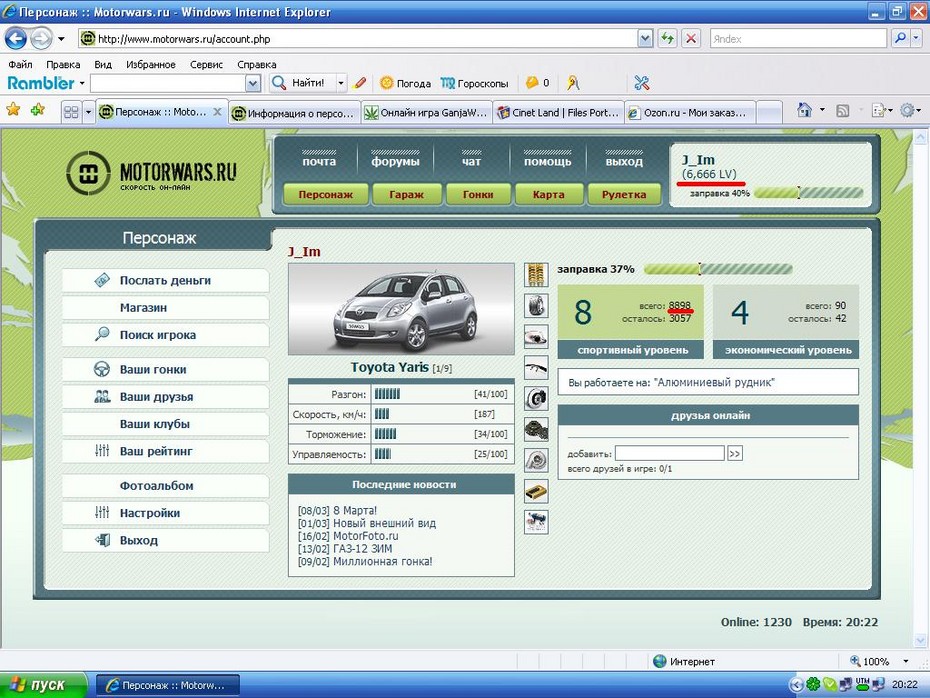
Task: Click the browser Forward arrow button
Action: coord(41,39)
